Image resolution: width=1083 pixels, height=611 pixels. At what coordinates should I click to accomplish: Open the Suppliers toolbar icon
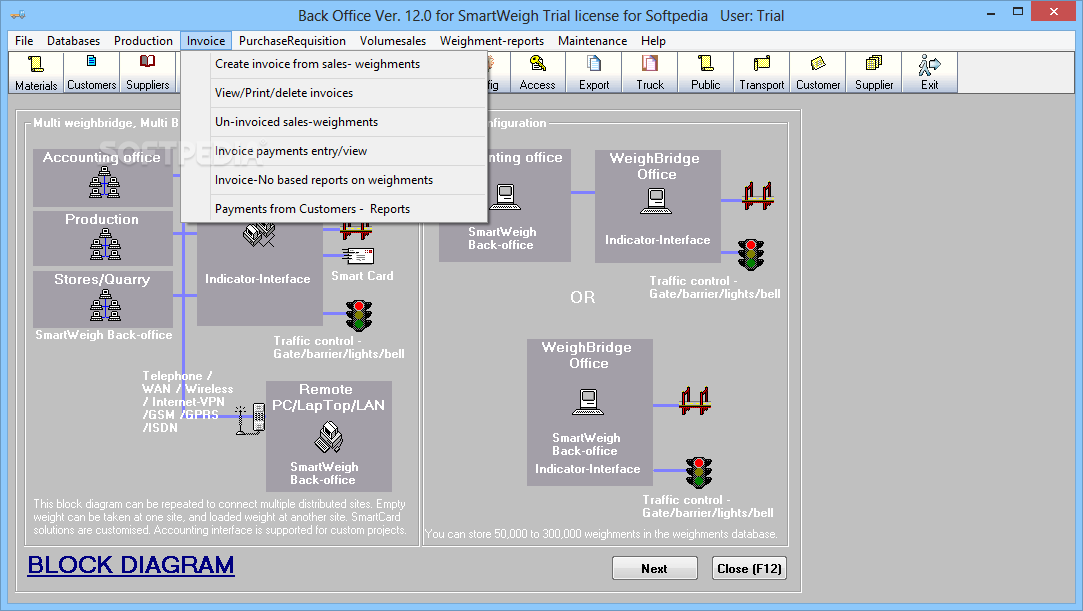(147, 72)
